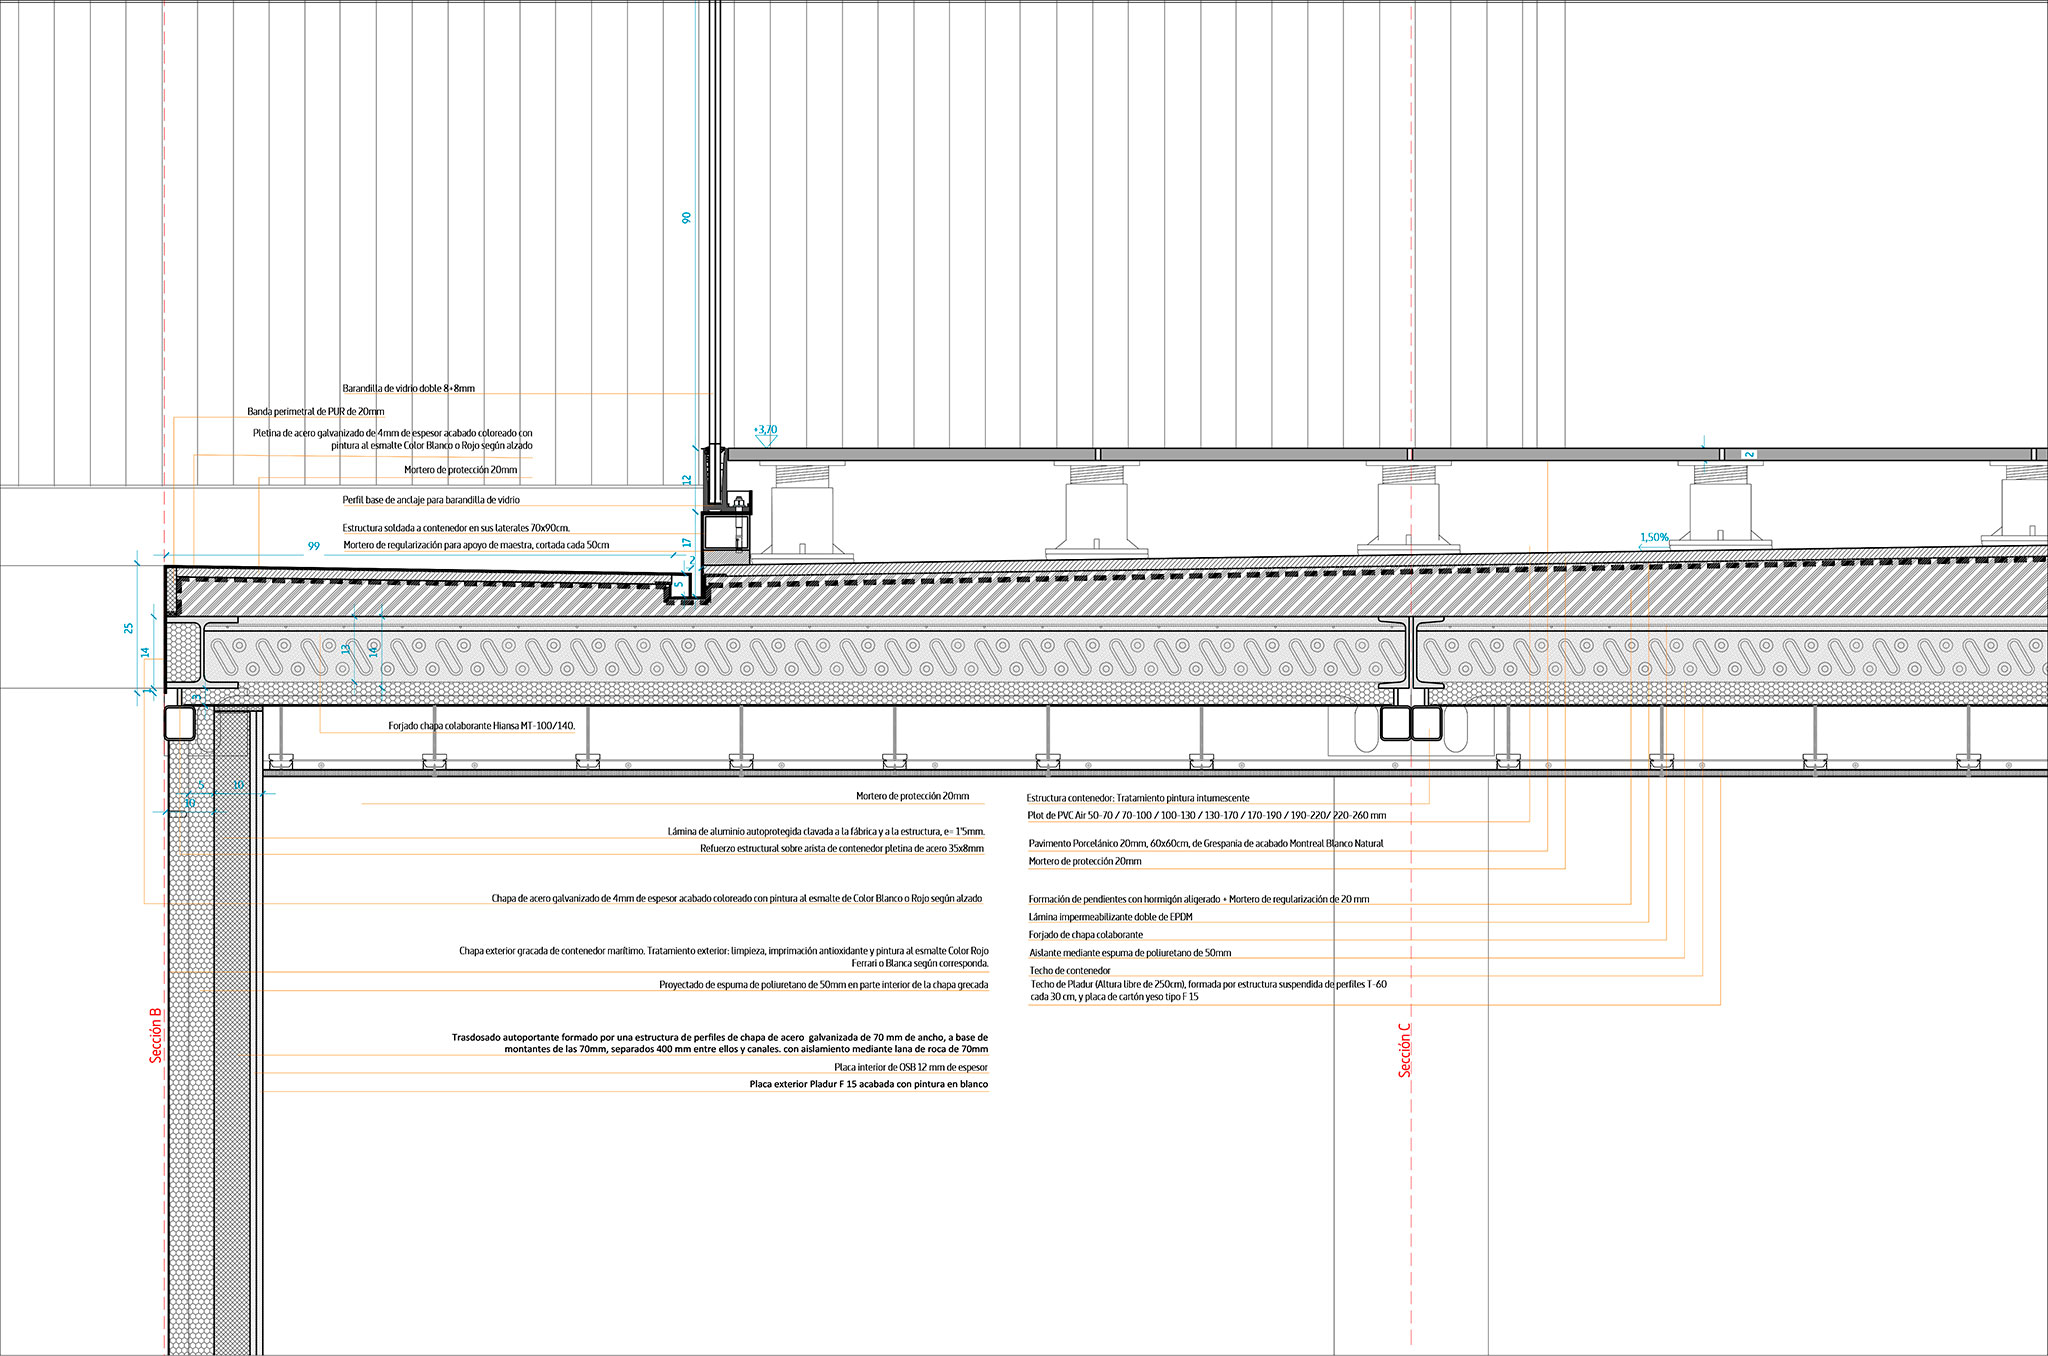Click 'Aislante mediante espuma de poliuretano de 50mm'
Viewport: 2048px width, 1356px height.
pyautogui.click(x=1130, y=953)
